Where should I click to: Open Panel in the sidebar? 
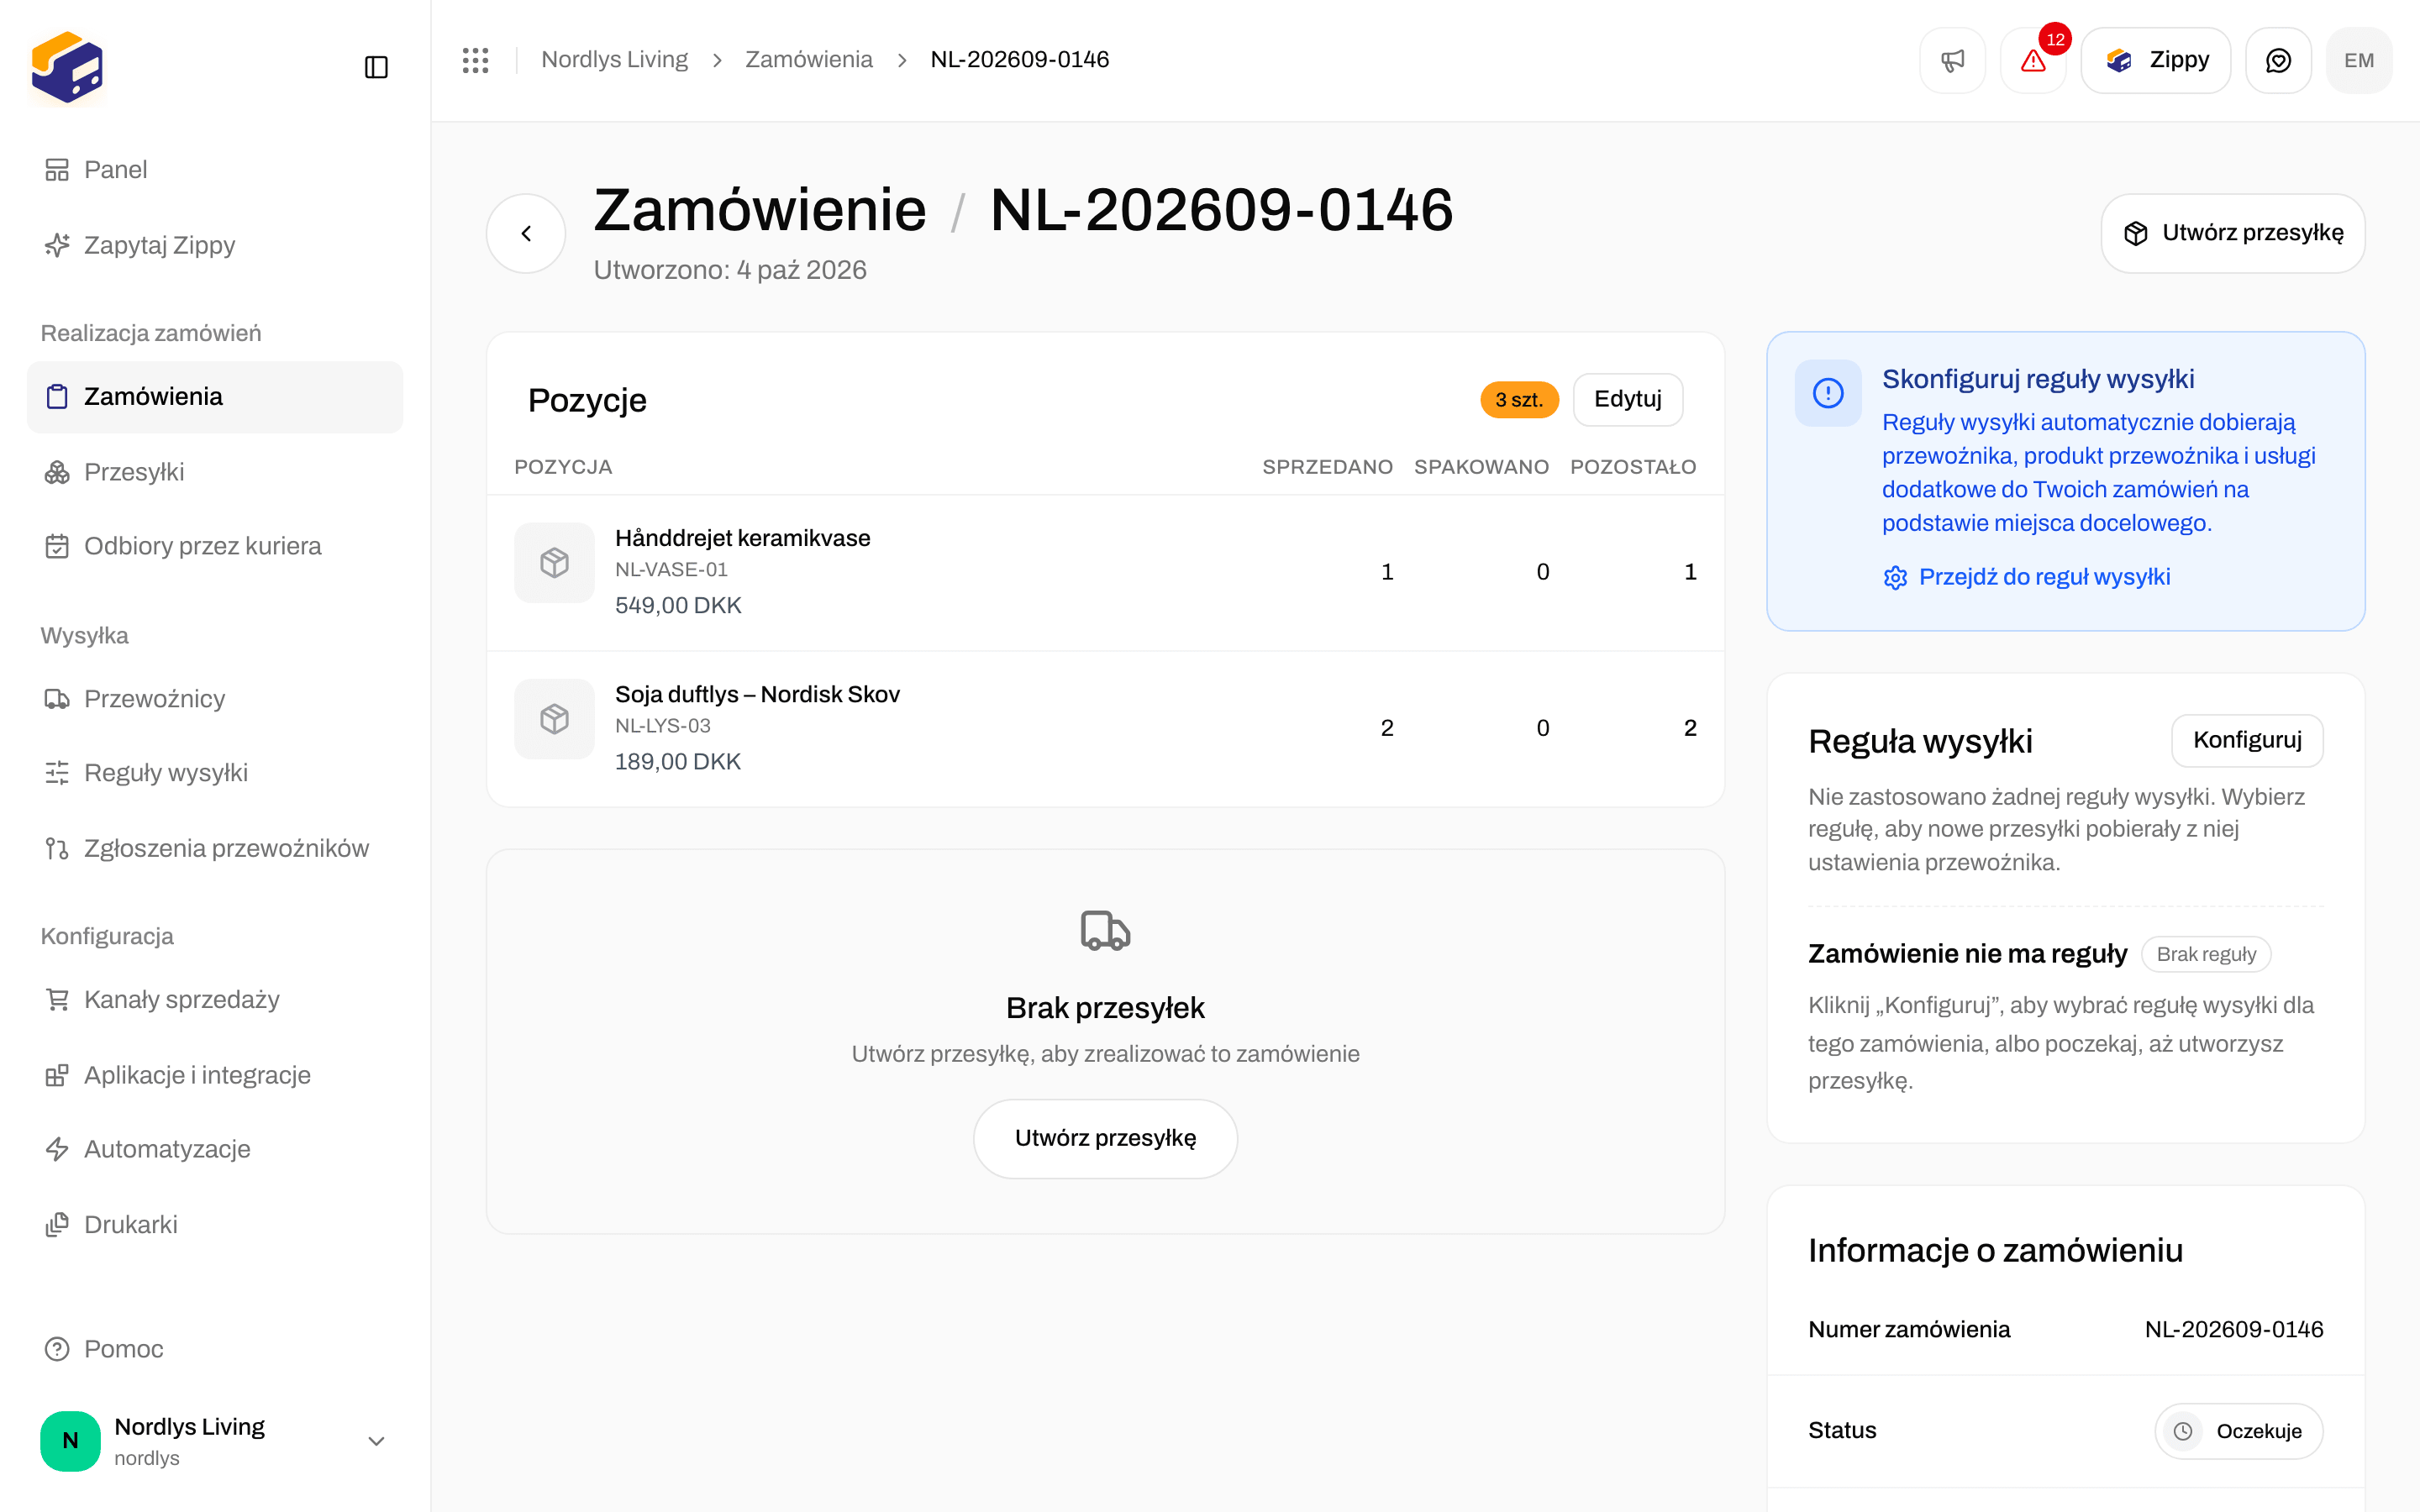tap(215, 170)
